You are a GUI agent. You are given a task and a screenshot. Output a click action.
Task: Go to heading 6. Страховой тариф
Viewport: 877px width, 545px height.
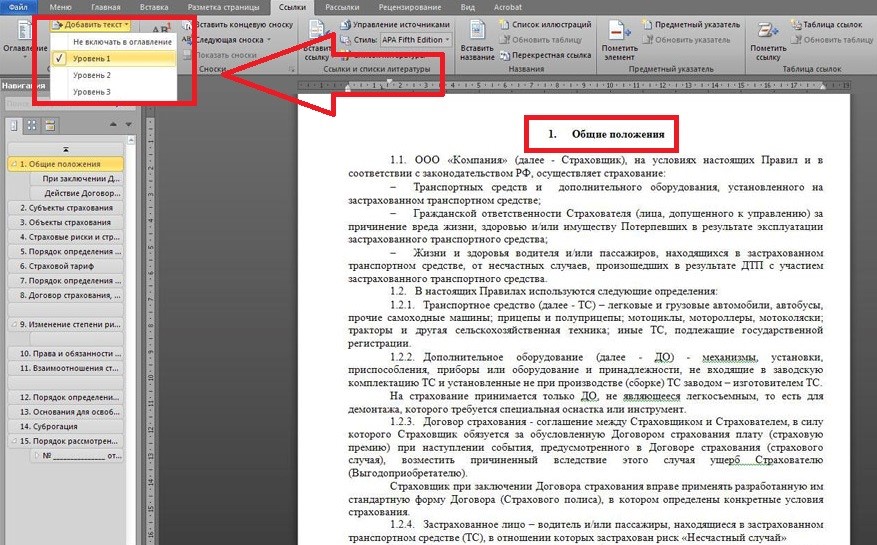tap(65, 266)
